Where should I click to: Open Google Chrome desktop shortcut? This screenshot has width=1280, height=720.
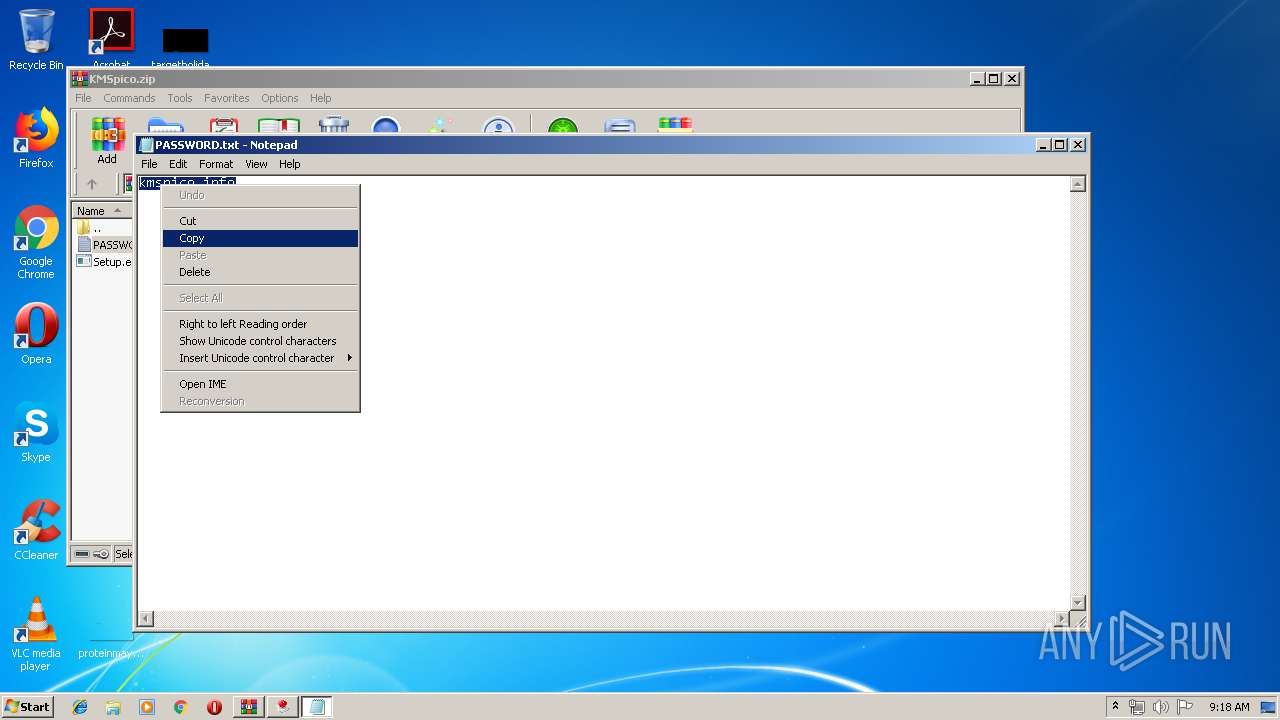point(36,242)
